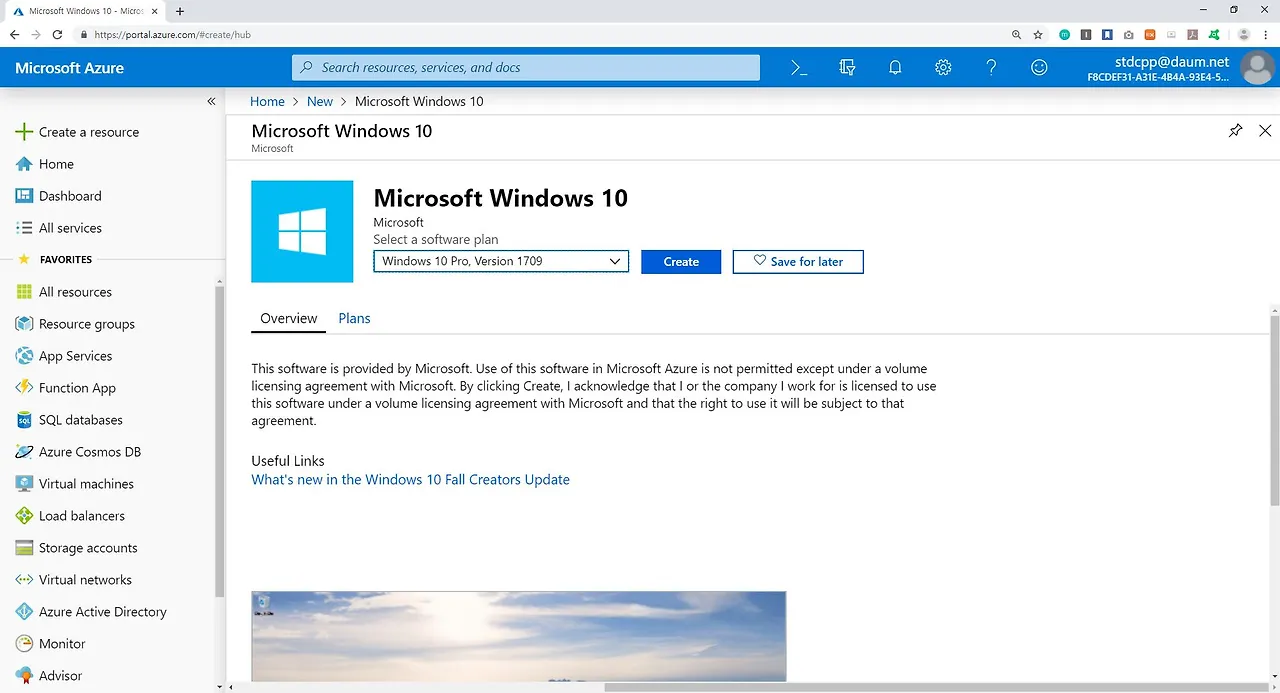Click the Microsoft Windows 10 breadcrumb text

[419, 102]
